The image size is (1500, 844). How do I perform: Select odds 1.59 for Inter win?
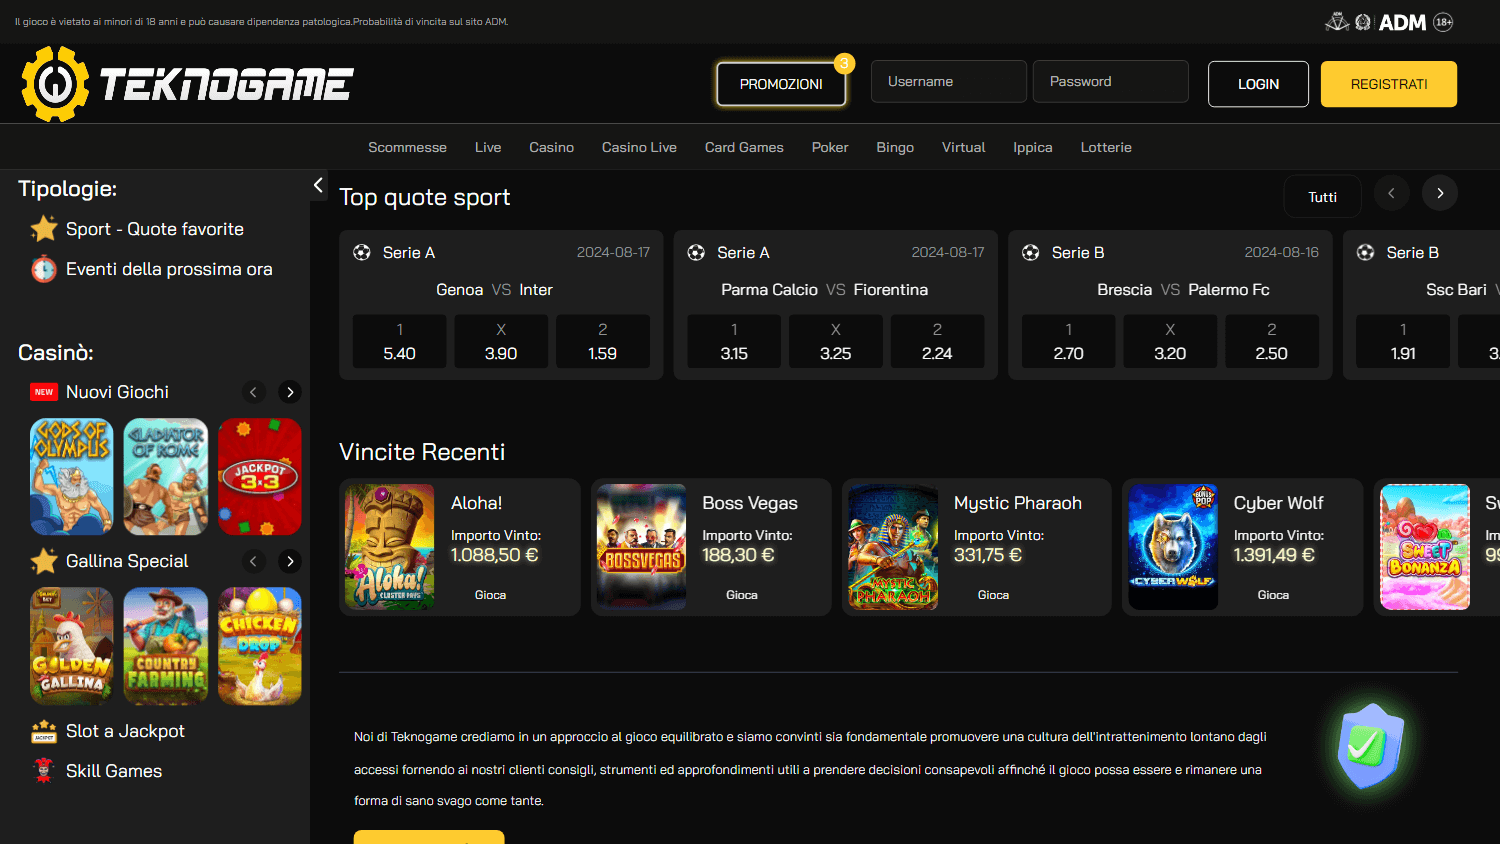(603, 342)
